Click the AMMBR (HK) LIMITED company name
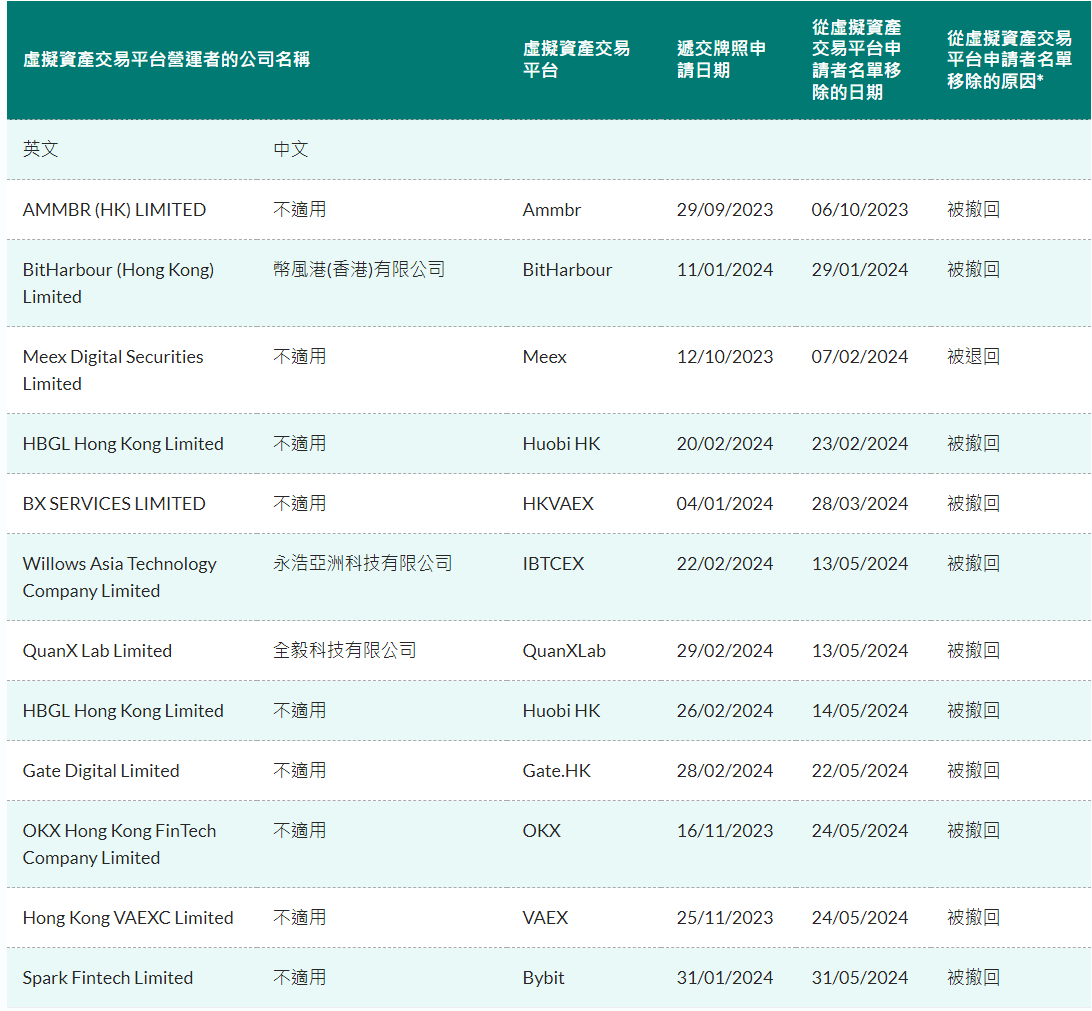1092x1011 pixels. pos(114,210)
